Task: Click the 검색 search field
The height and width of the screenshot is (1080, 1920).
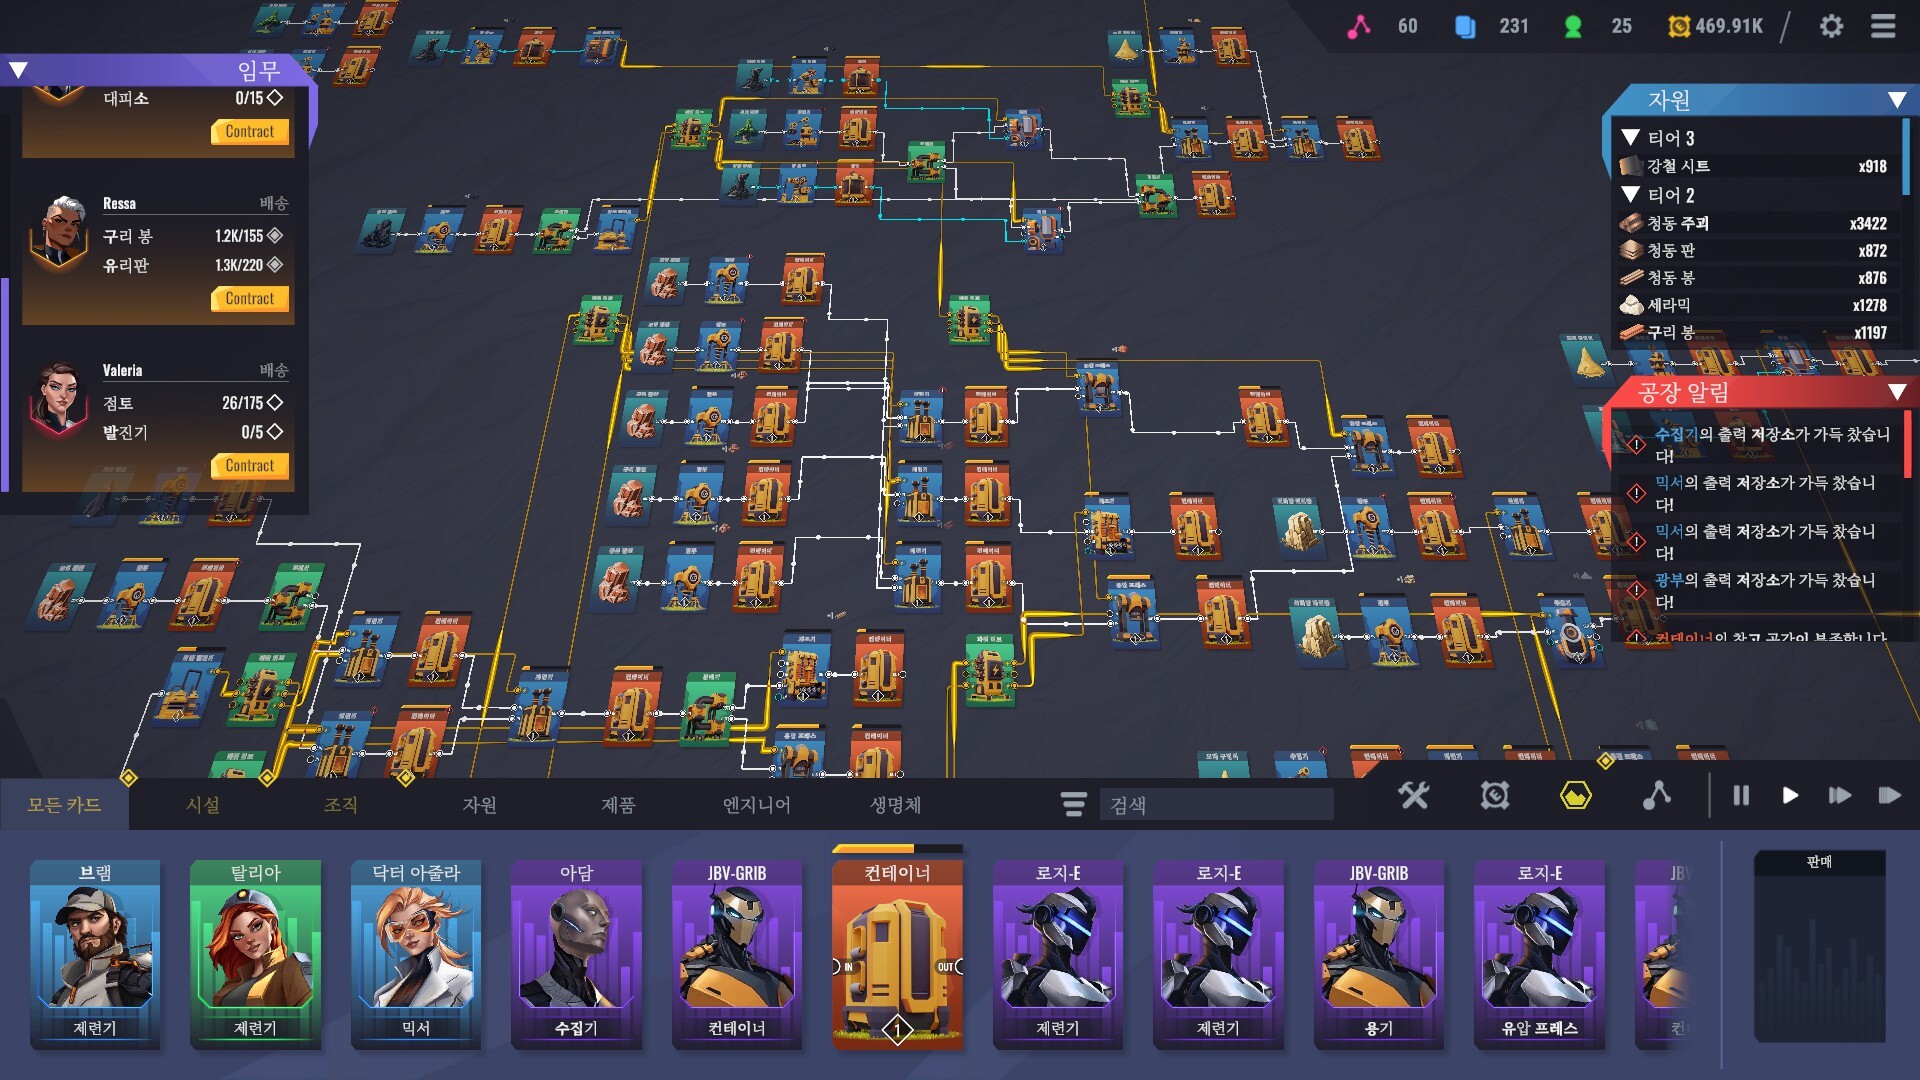Action: pyautogui.click(x=1216, y=805)
